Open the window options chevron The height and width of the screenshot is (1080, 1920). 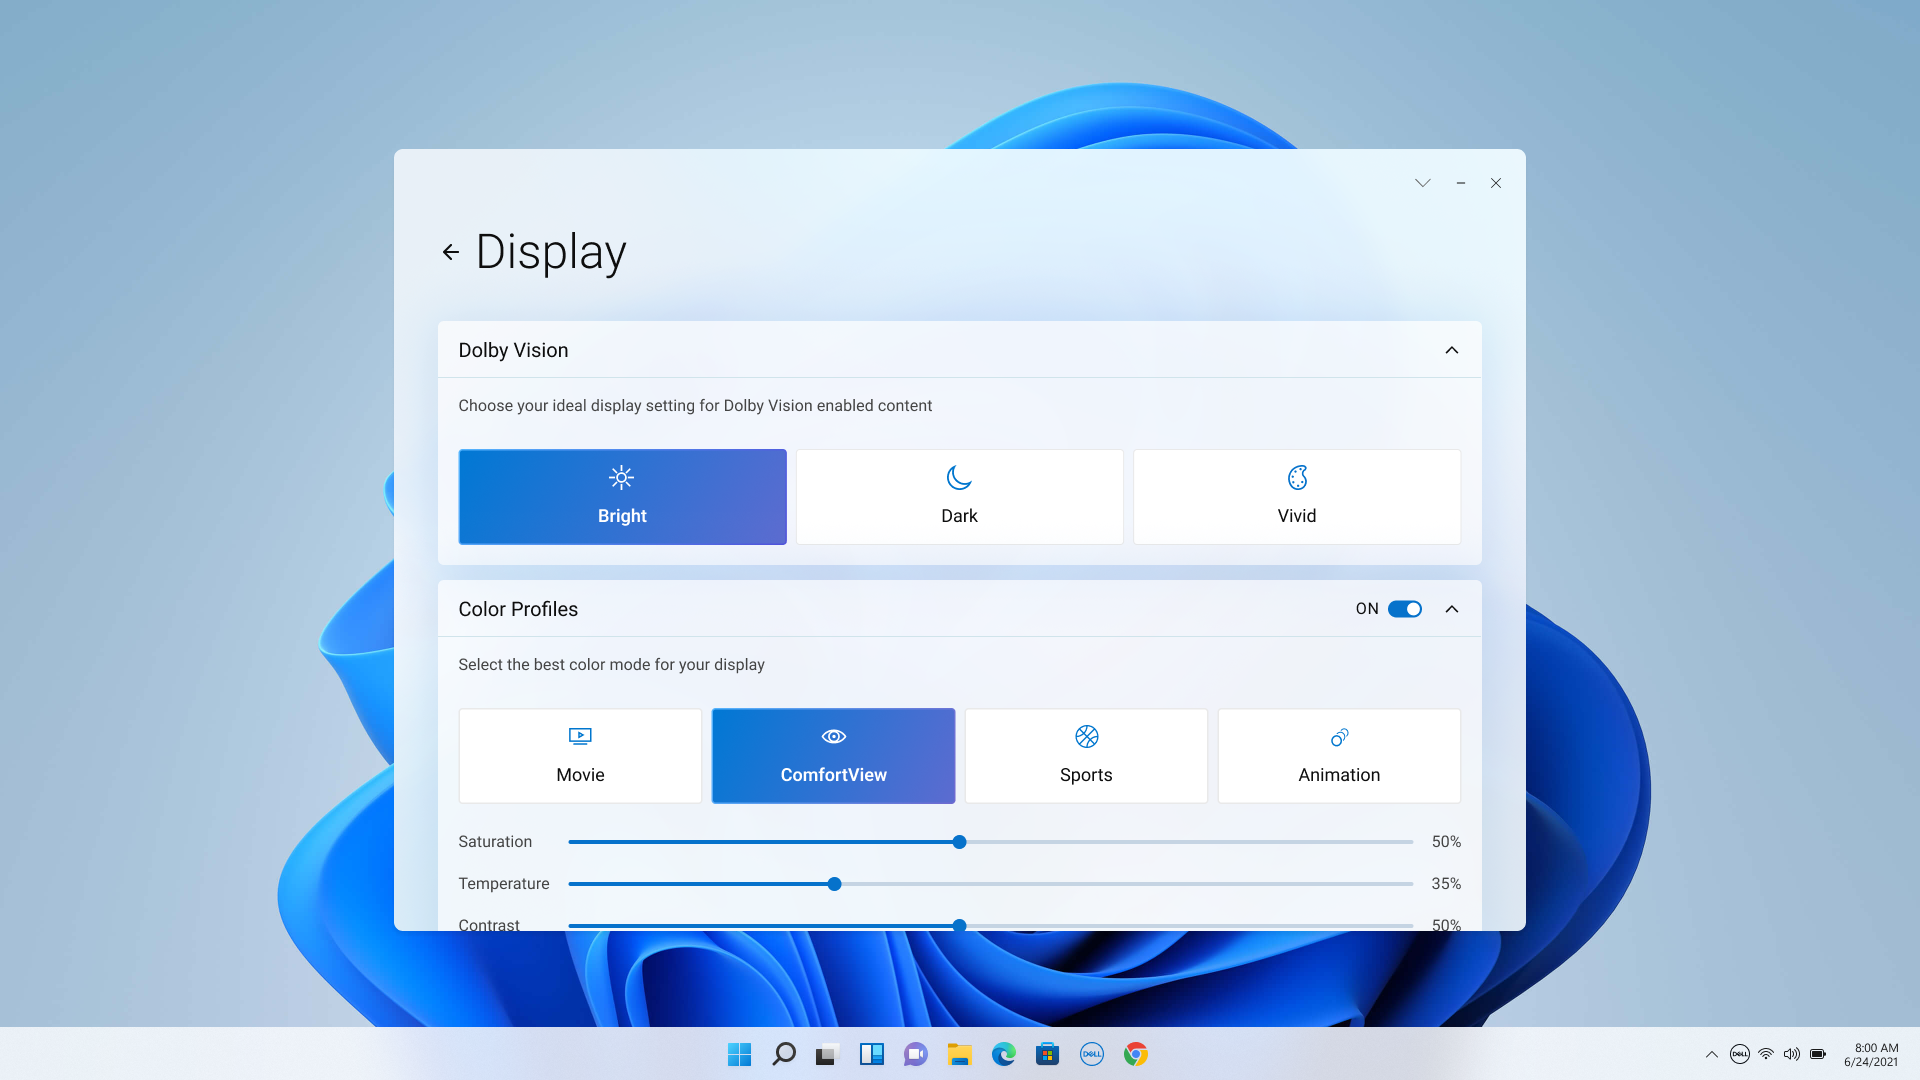(1422, 183)
